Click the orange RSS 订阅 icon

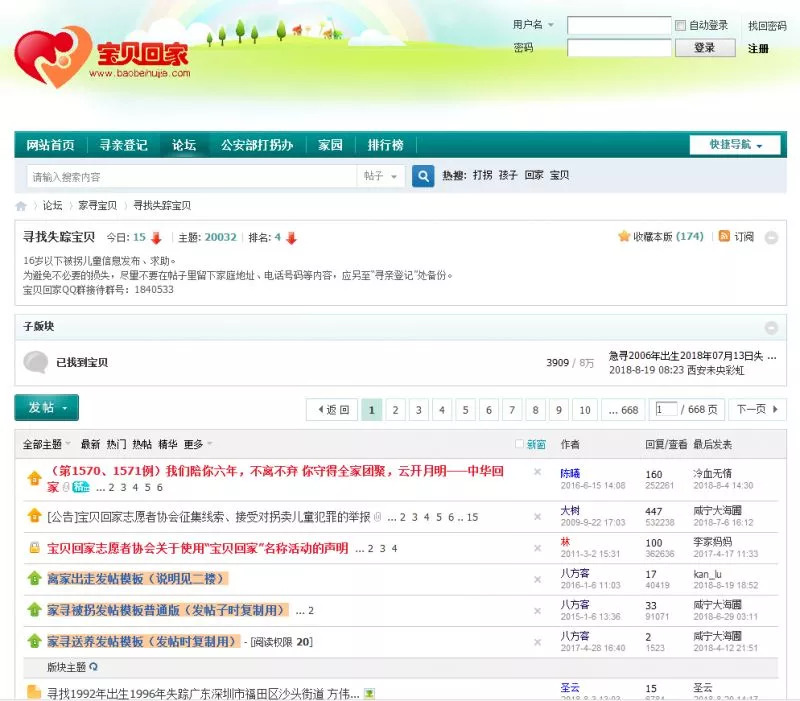(x=724, y=236)
